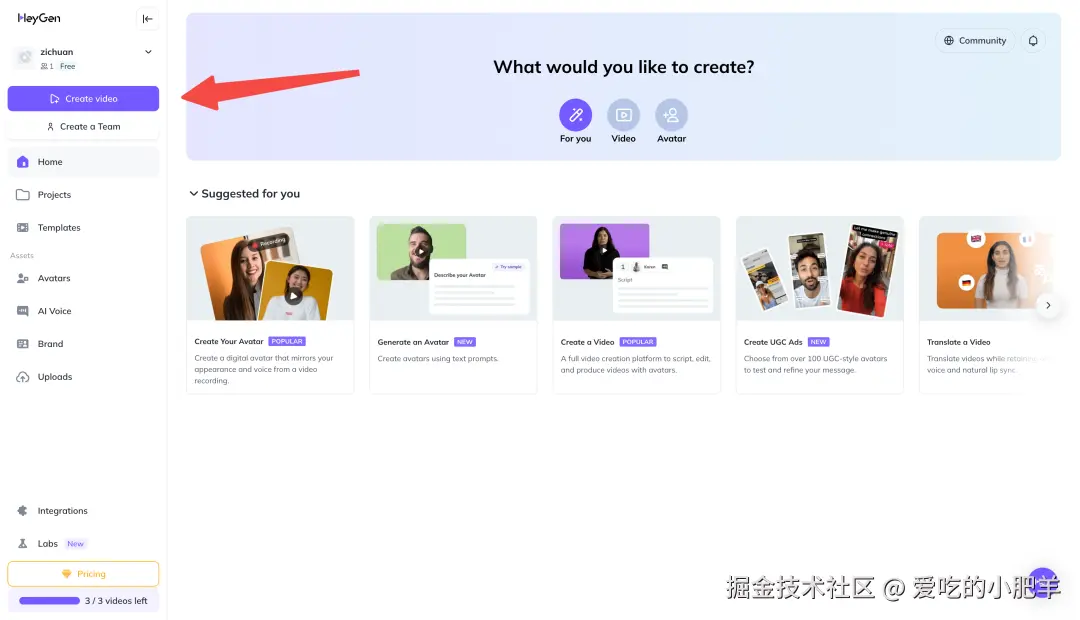Open the Labs section marked New

click(x=48, y=543)
